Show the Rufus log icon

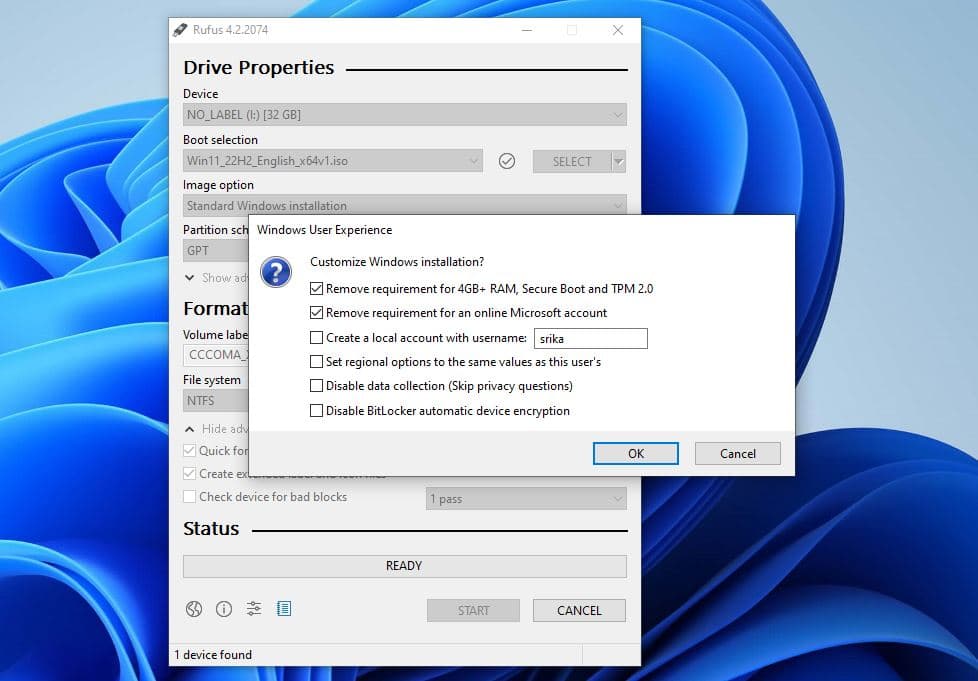point(284,609)
